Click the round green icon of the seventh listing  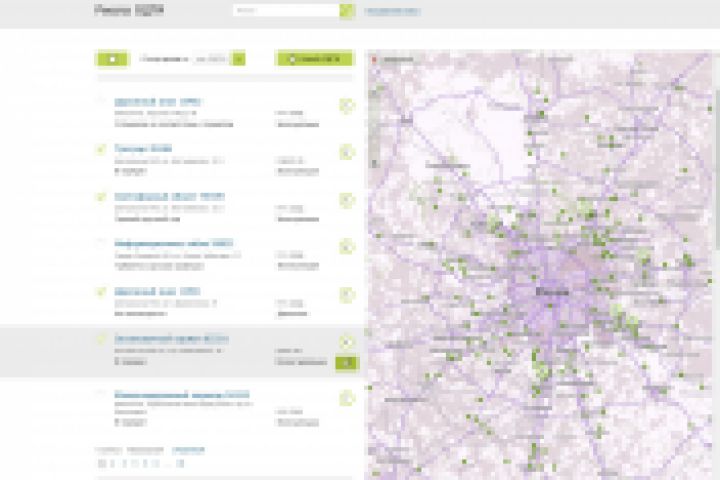click(x=347, y=398)
